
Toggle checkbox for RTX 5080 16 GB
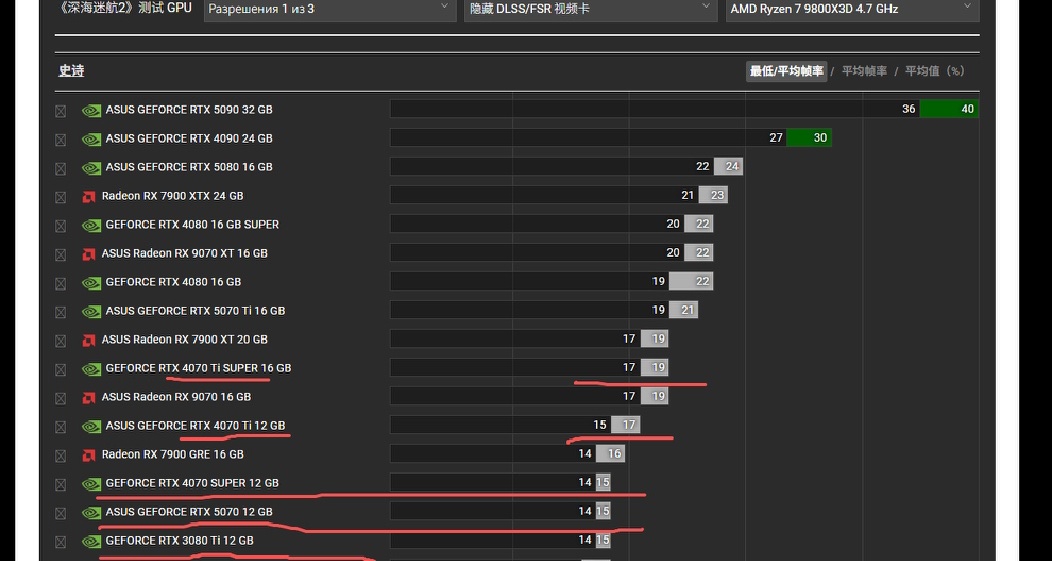[60, 168]
